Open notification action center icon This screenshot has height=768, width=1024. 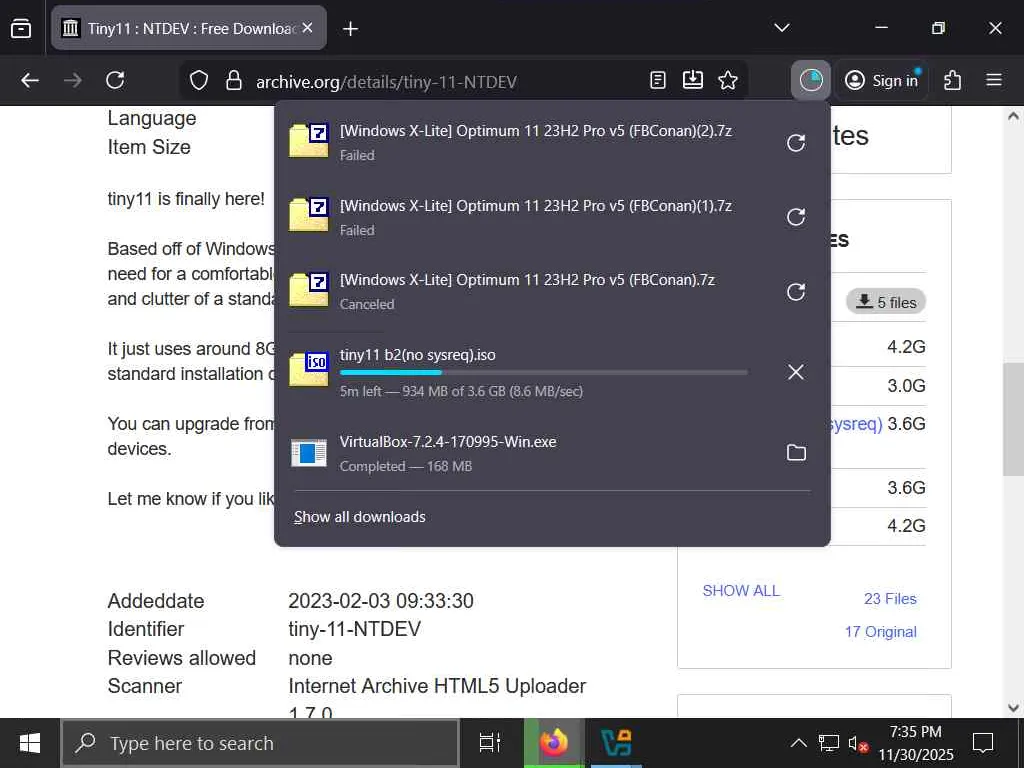pyautogui.click(x=983, y=743)
